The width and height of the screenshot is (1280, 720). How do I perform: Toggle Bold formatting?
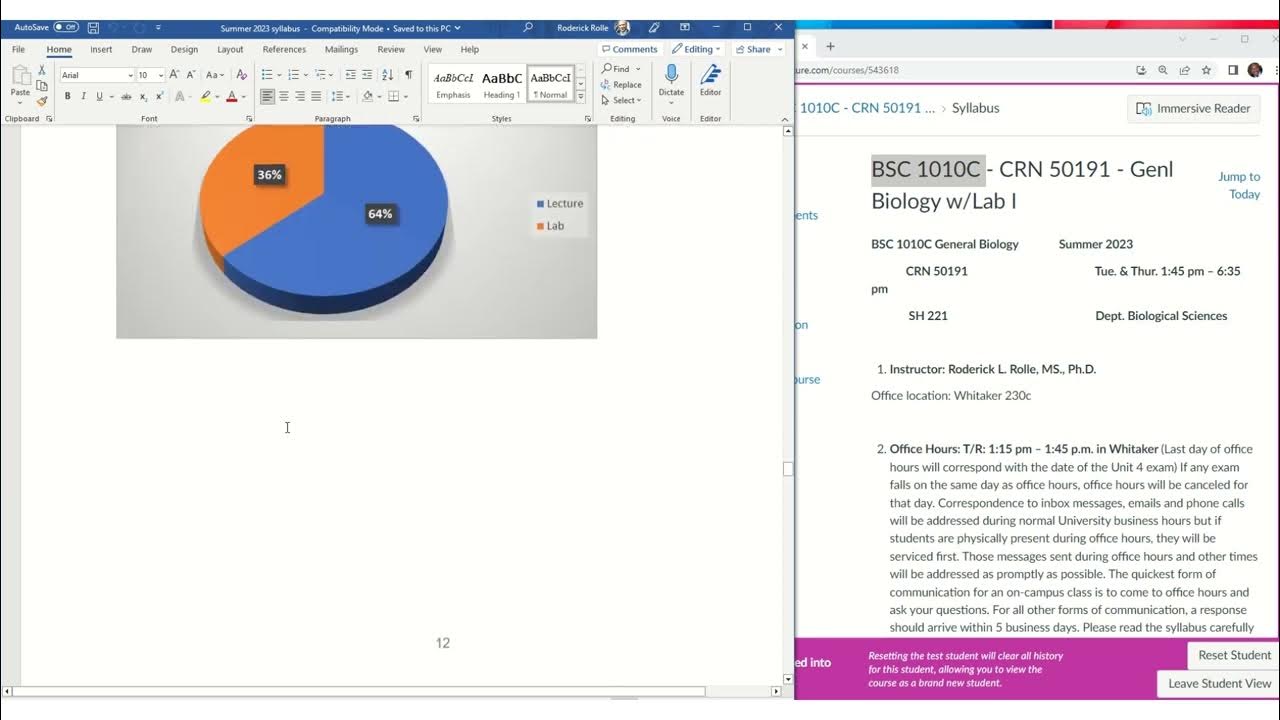[x=67, y=96]
